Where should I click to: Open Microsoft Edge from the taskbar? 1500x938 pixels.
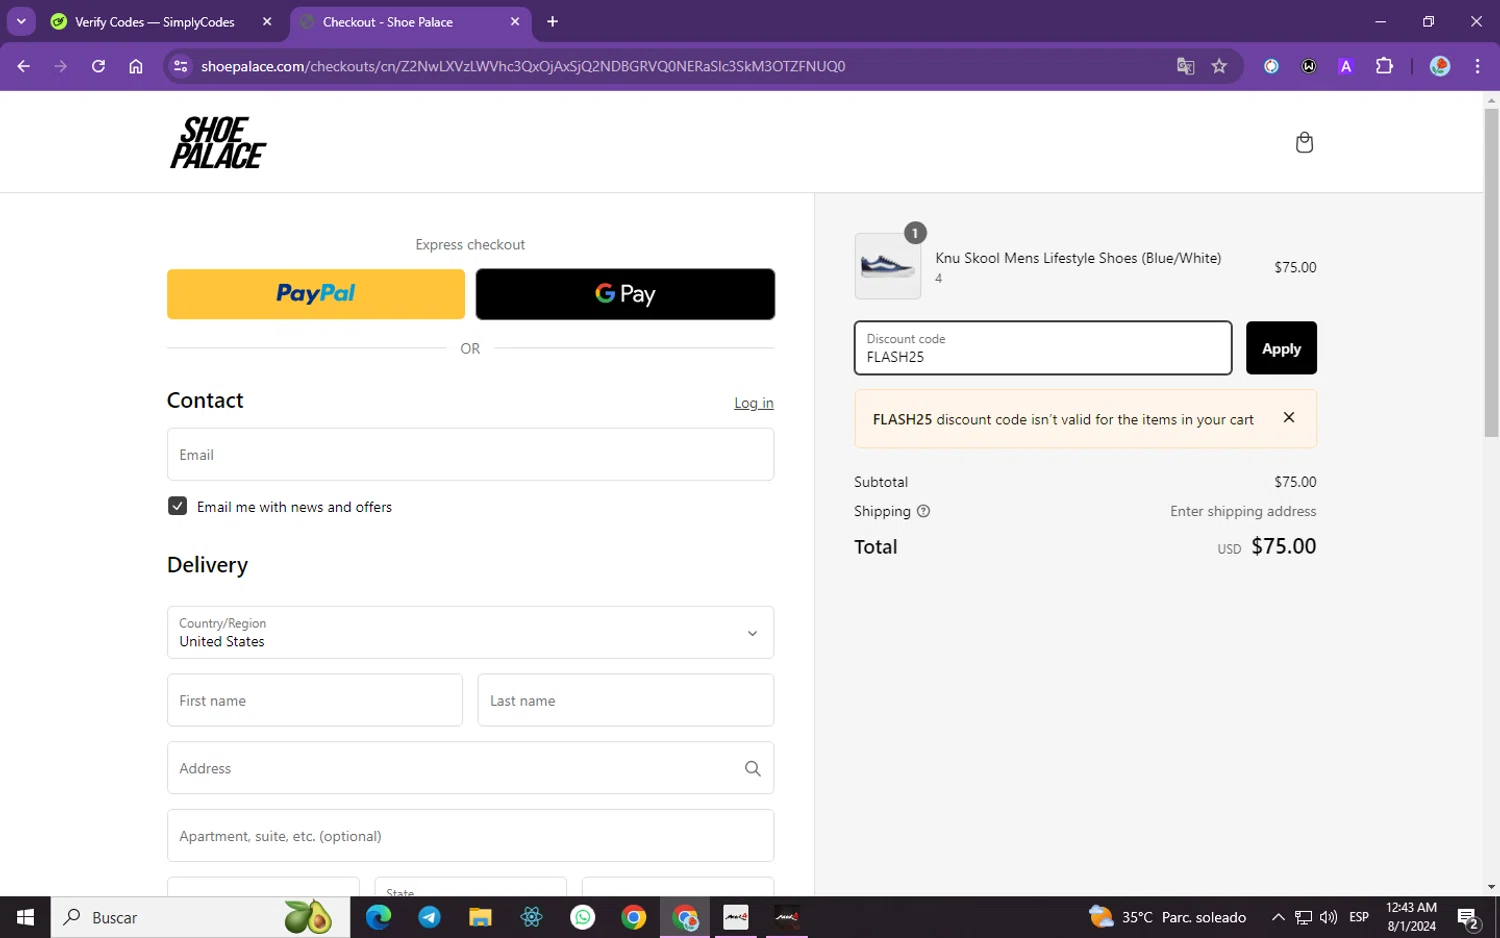point(378,917)
